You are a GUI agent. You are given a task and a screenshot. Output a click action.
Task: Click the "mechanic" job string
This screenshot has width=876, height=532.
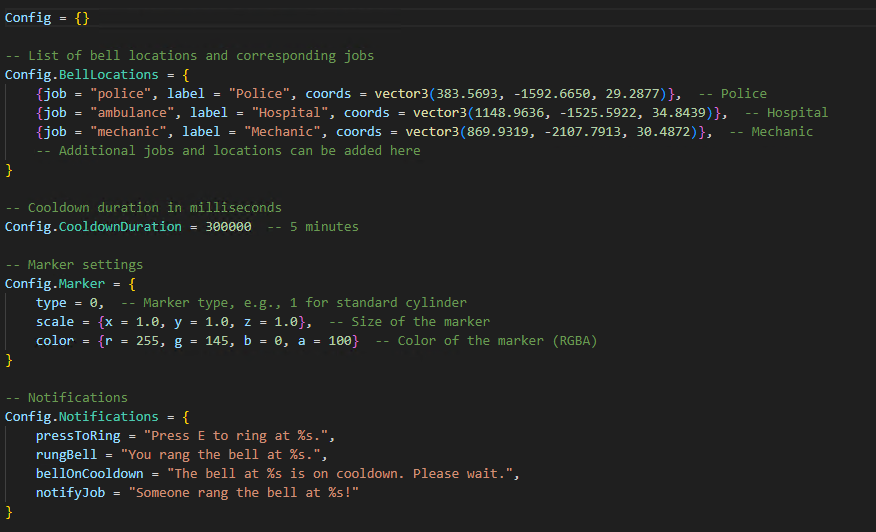(128, 132)
